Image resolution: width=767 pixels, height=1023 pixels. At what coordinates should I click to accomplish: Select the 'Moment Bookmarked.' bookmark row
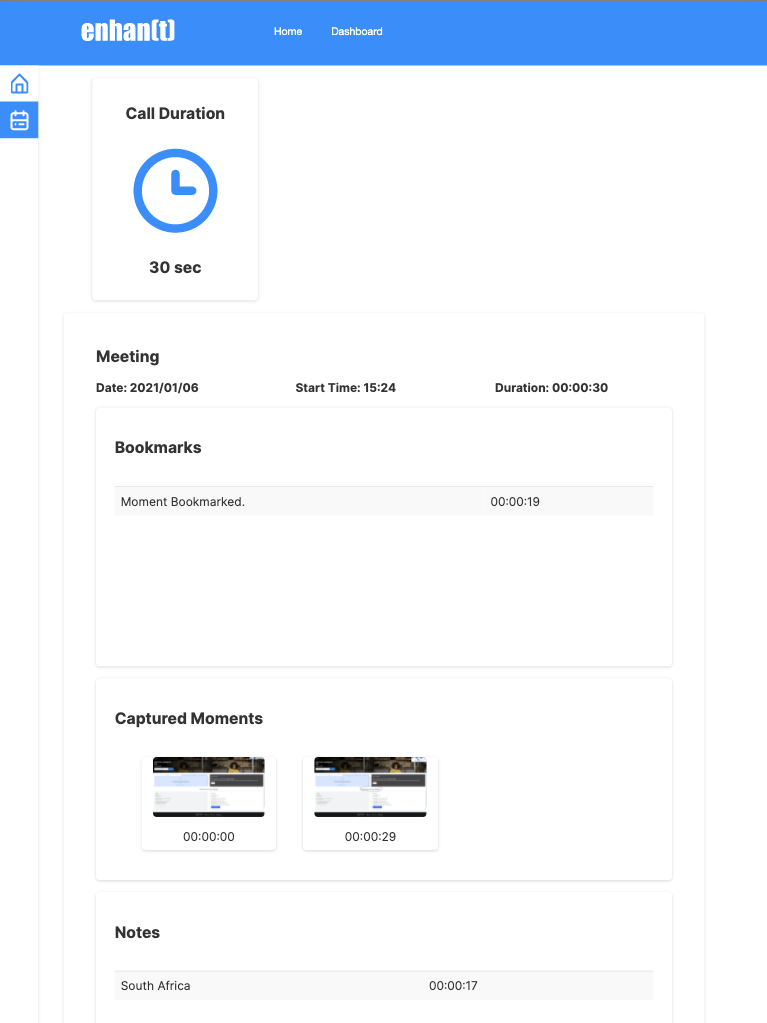[183, 502]
